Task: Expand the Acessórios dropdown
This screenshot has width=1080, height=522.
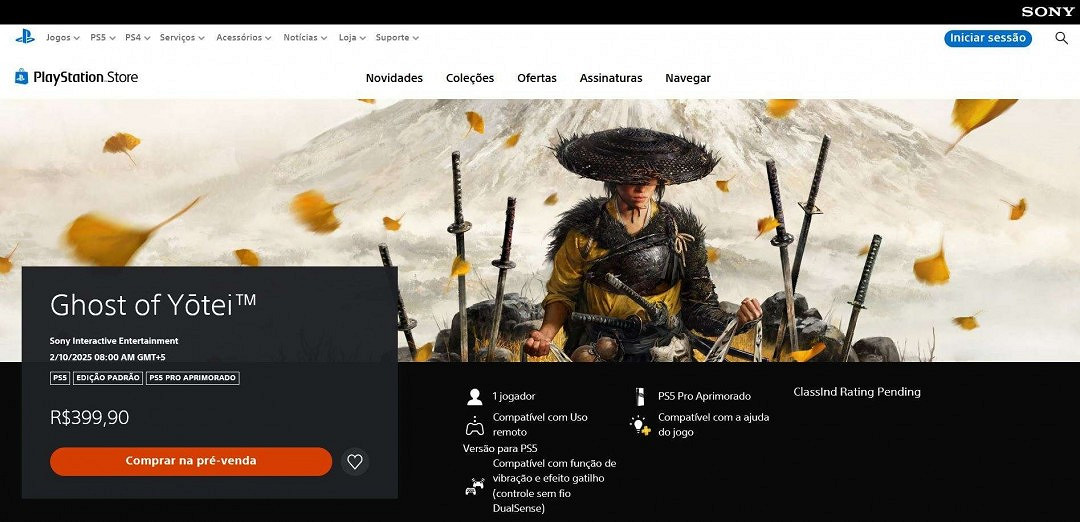Action: click(244, 38)
